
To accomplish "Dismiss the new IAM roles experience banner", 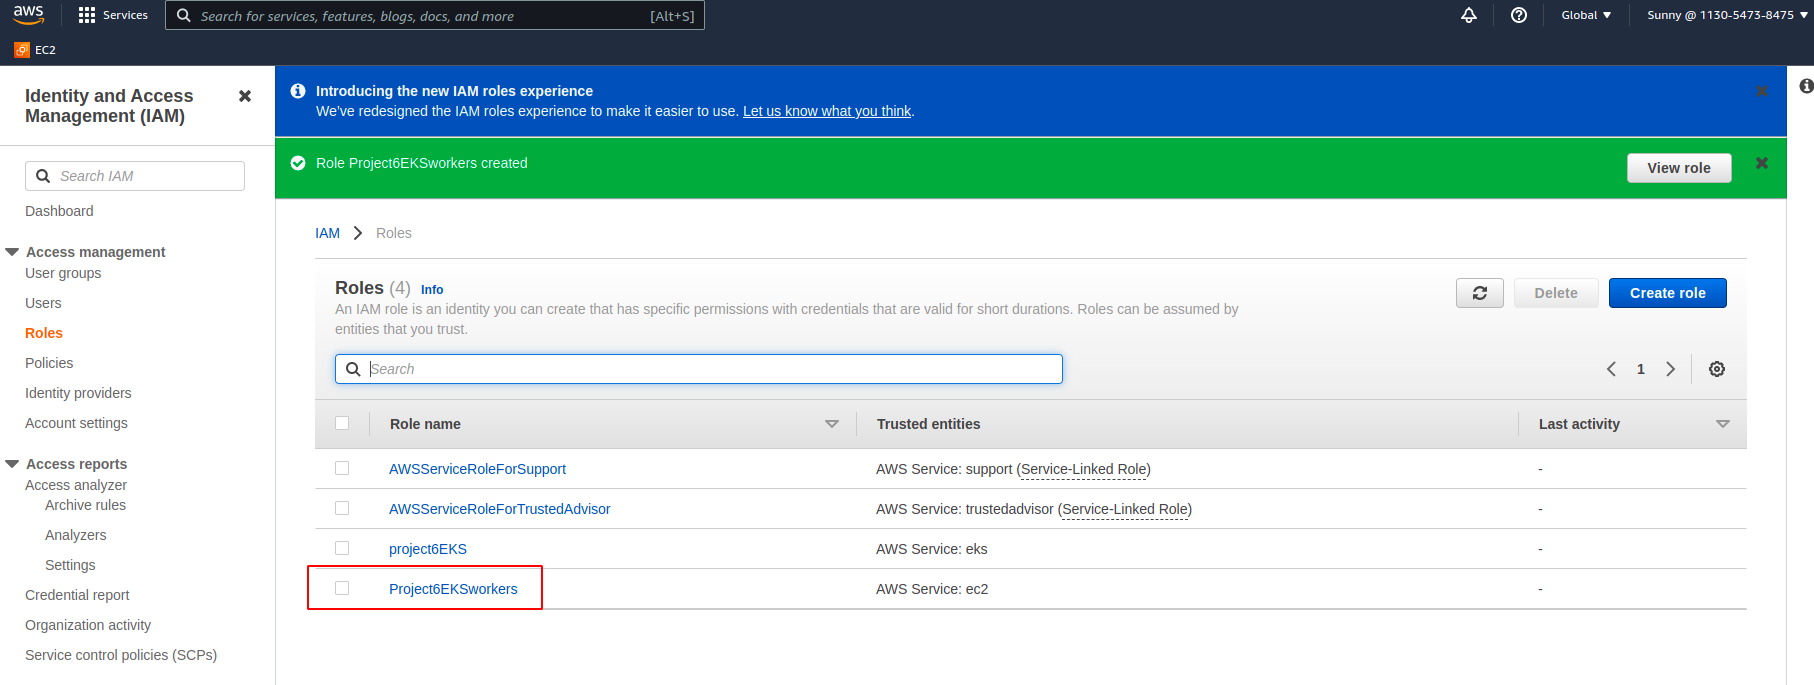I will [1762, 91].
